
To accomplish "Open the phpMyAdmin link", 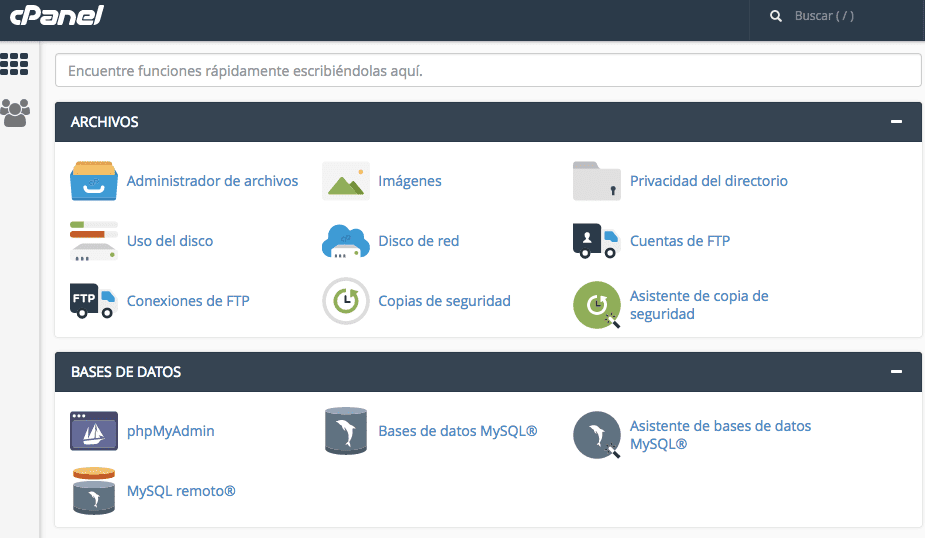I will (x=170, y=431).
